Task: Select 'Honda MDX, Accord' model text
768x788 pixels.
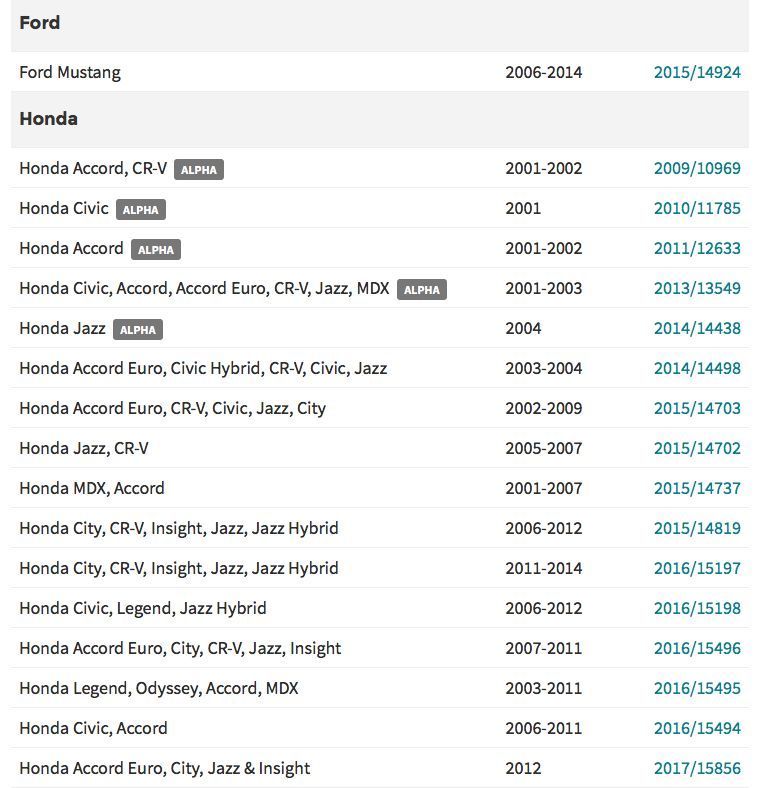Action: (92, 488)
